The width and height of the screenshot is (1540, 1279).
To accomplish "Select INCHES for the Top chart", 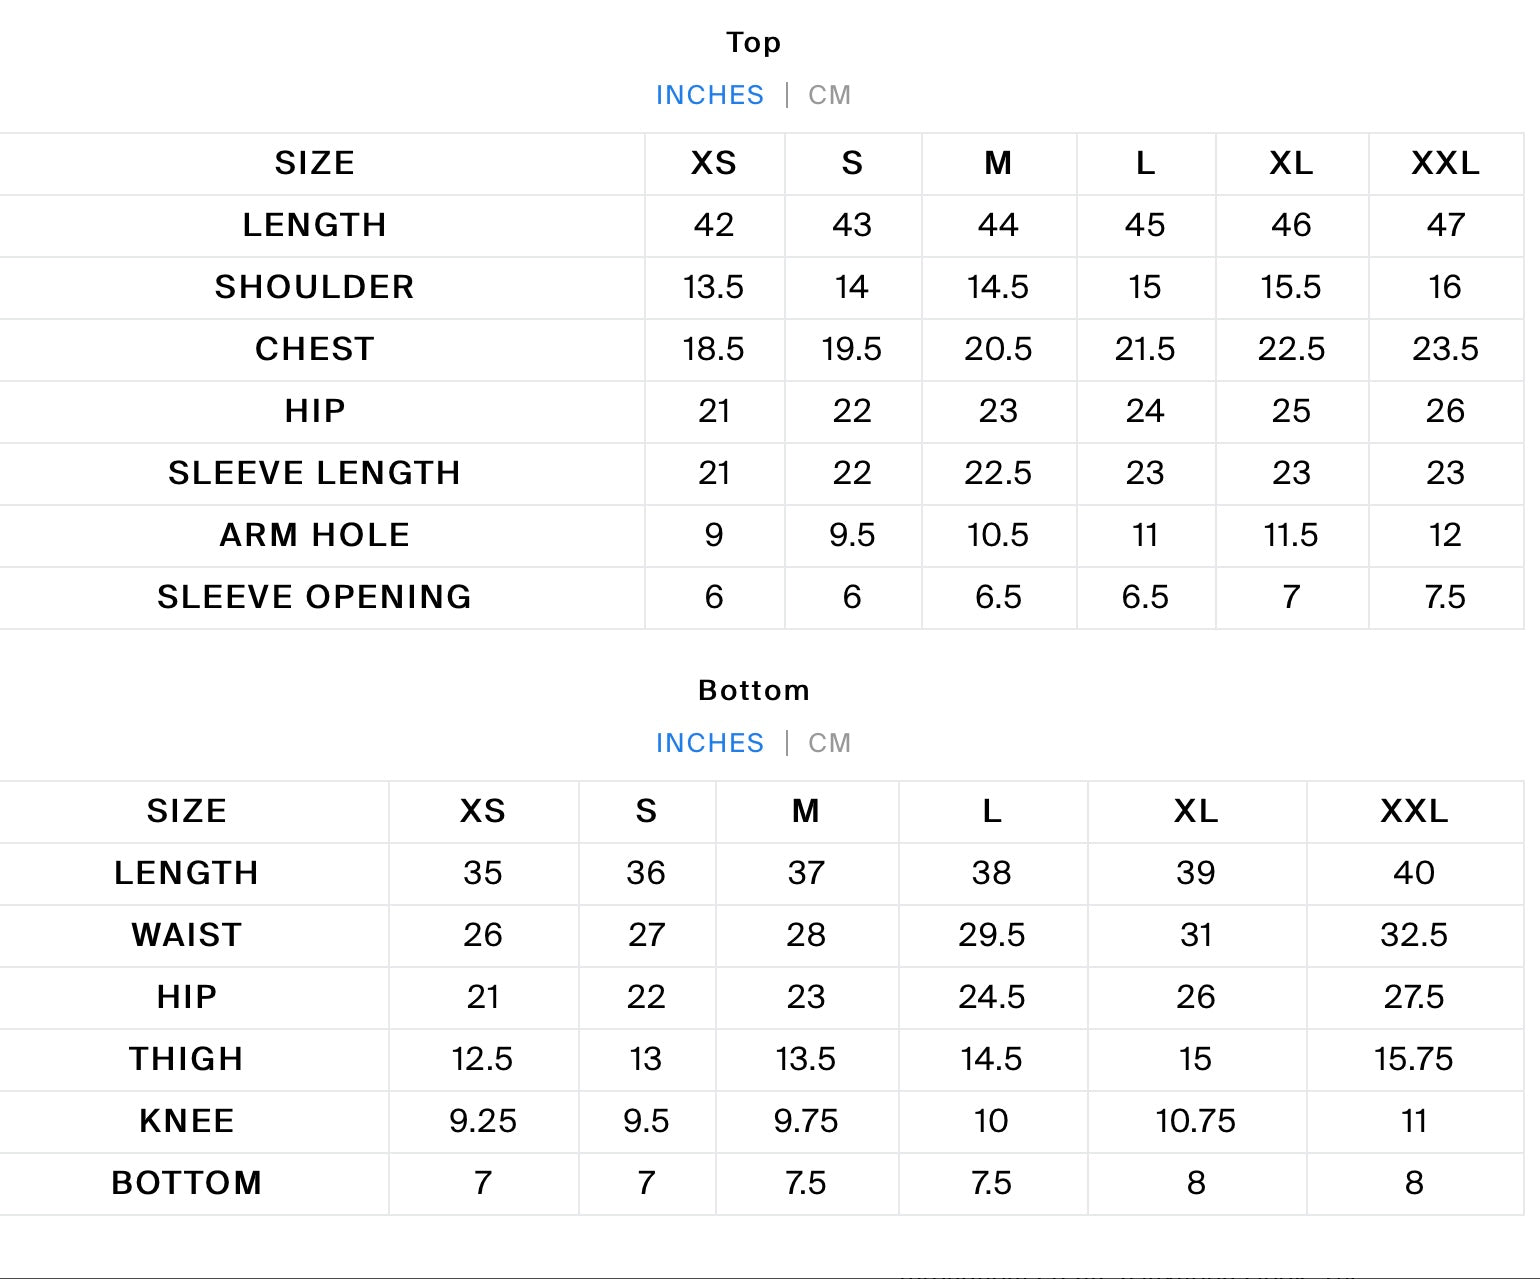I will pyautogui.click(x=709, y=95).
